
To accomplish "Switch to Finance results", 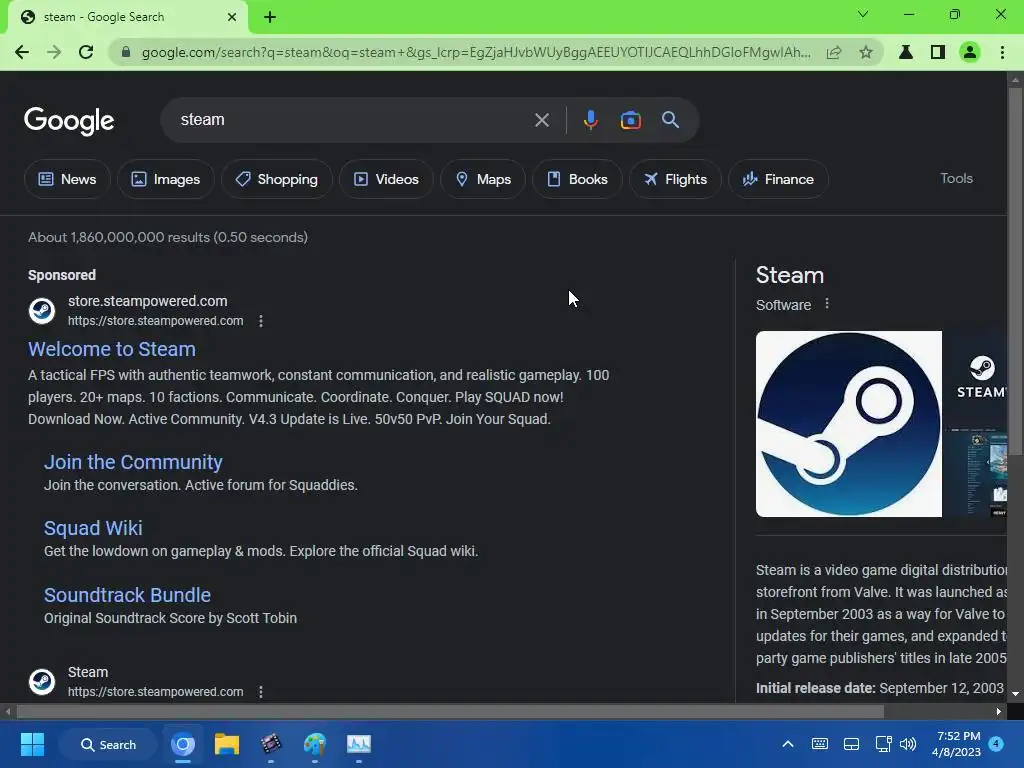I will point(778,179).
